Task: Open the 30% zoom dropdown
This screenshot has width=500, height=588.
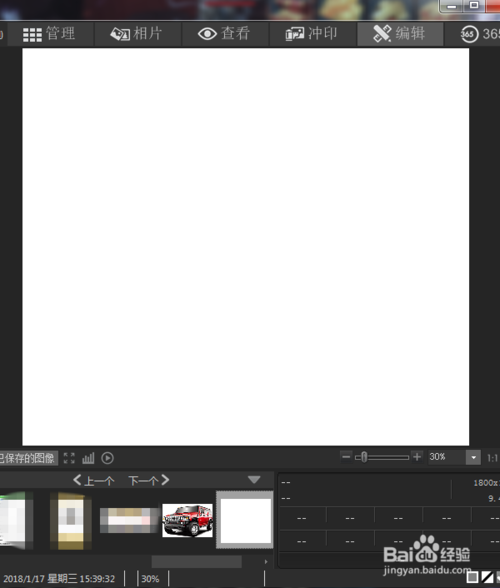Action: tap(473, 457)
